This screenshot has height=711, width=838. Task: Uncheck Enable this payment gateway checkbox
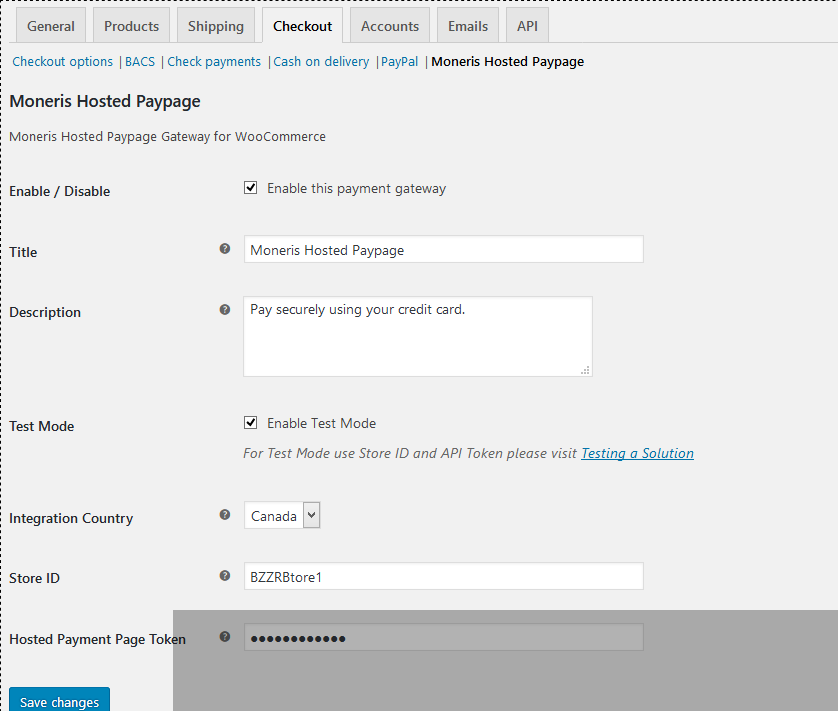[251, 188]
